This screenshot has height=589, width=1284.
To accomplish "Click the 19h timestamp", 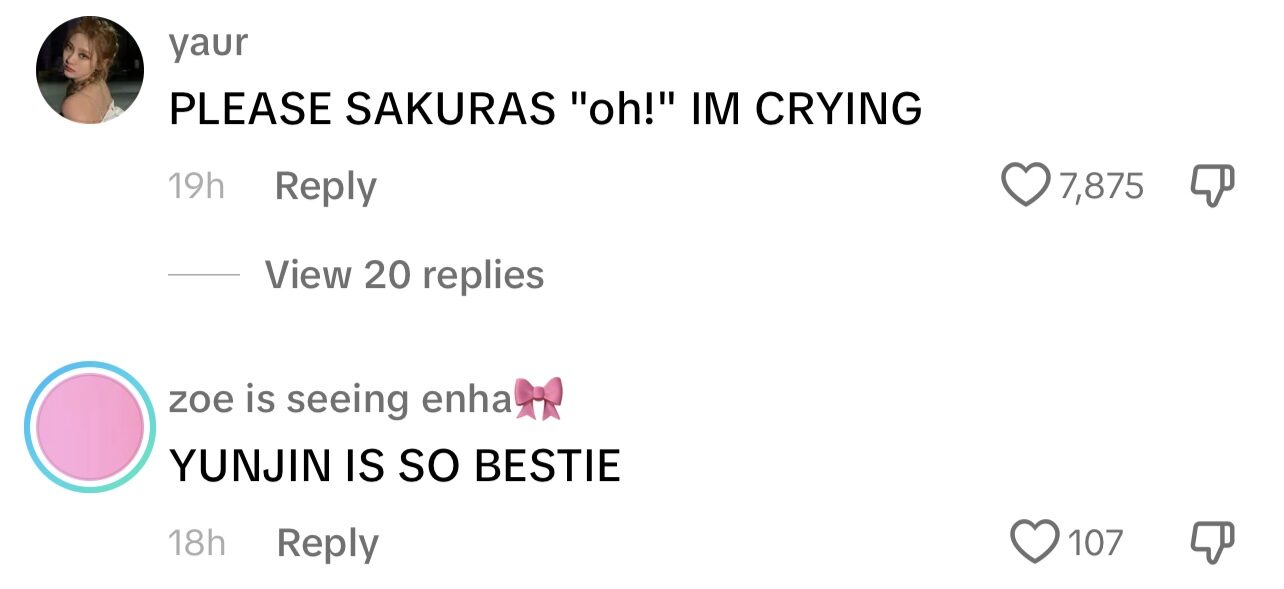I will tap(196, 187).
